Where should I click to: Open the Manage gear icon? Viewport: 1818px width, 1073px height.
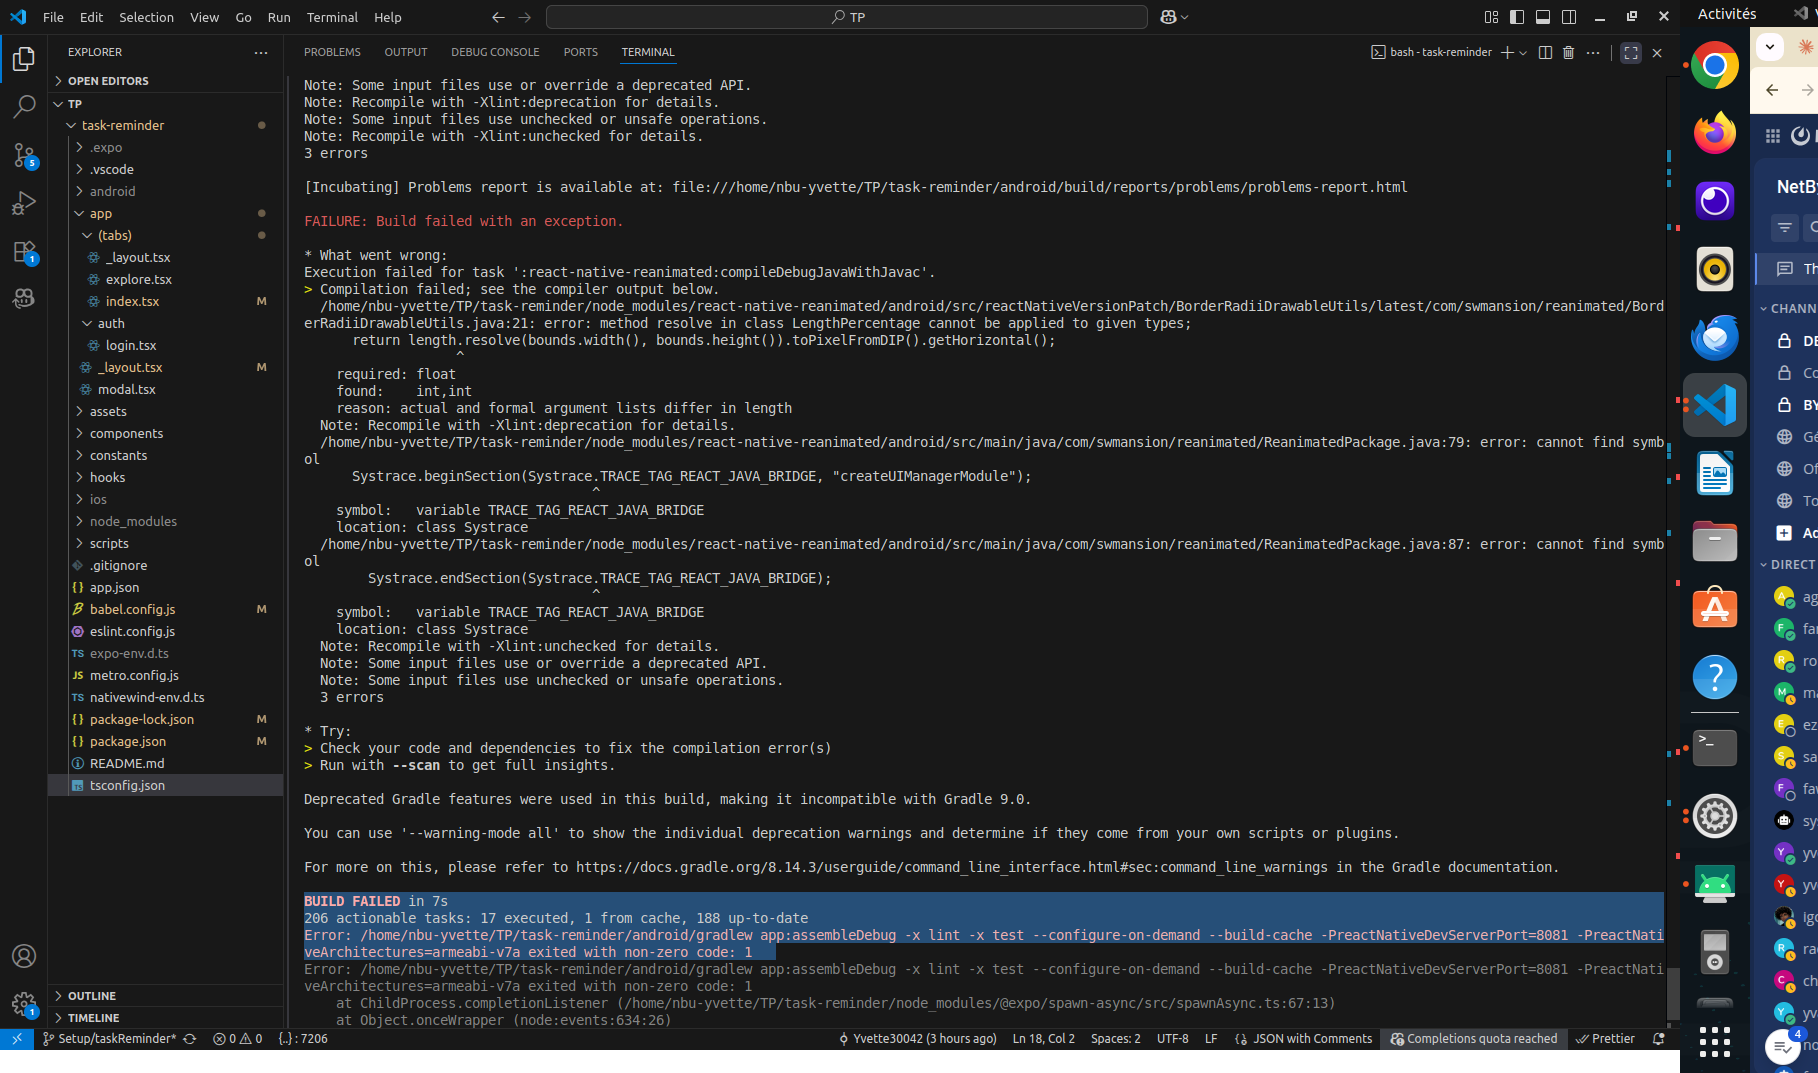coord(24,1004)
